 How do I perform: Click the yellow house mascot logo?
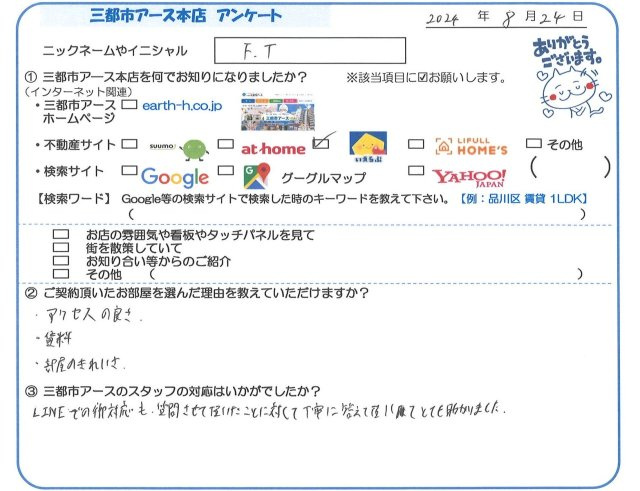tap(368, 147)
